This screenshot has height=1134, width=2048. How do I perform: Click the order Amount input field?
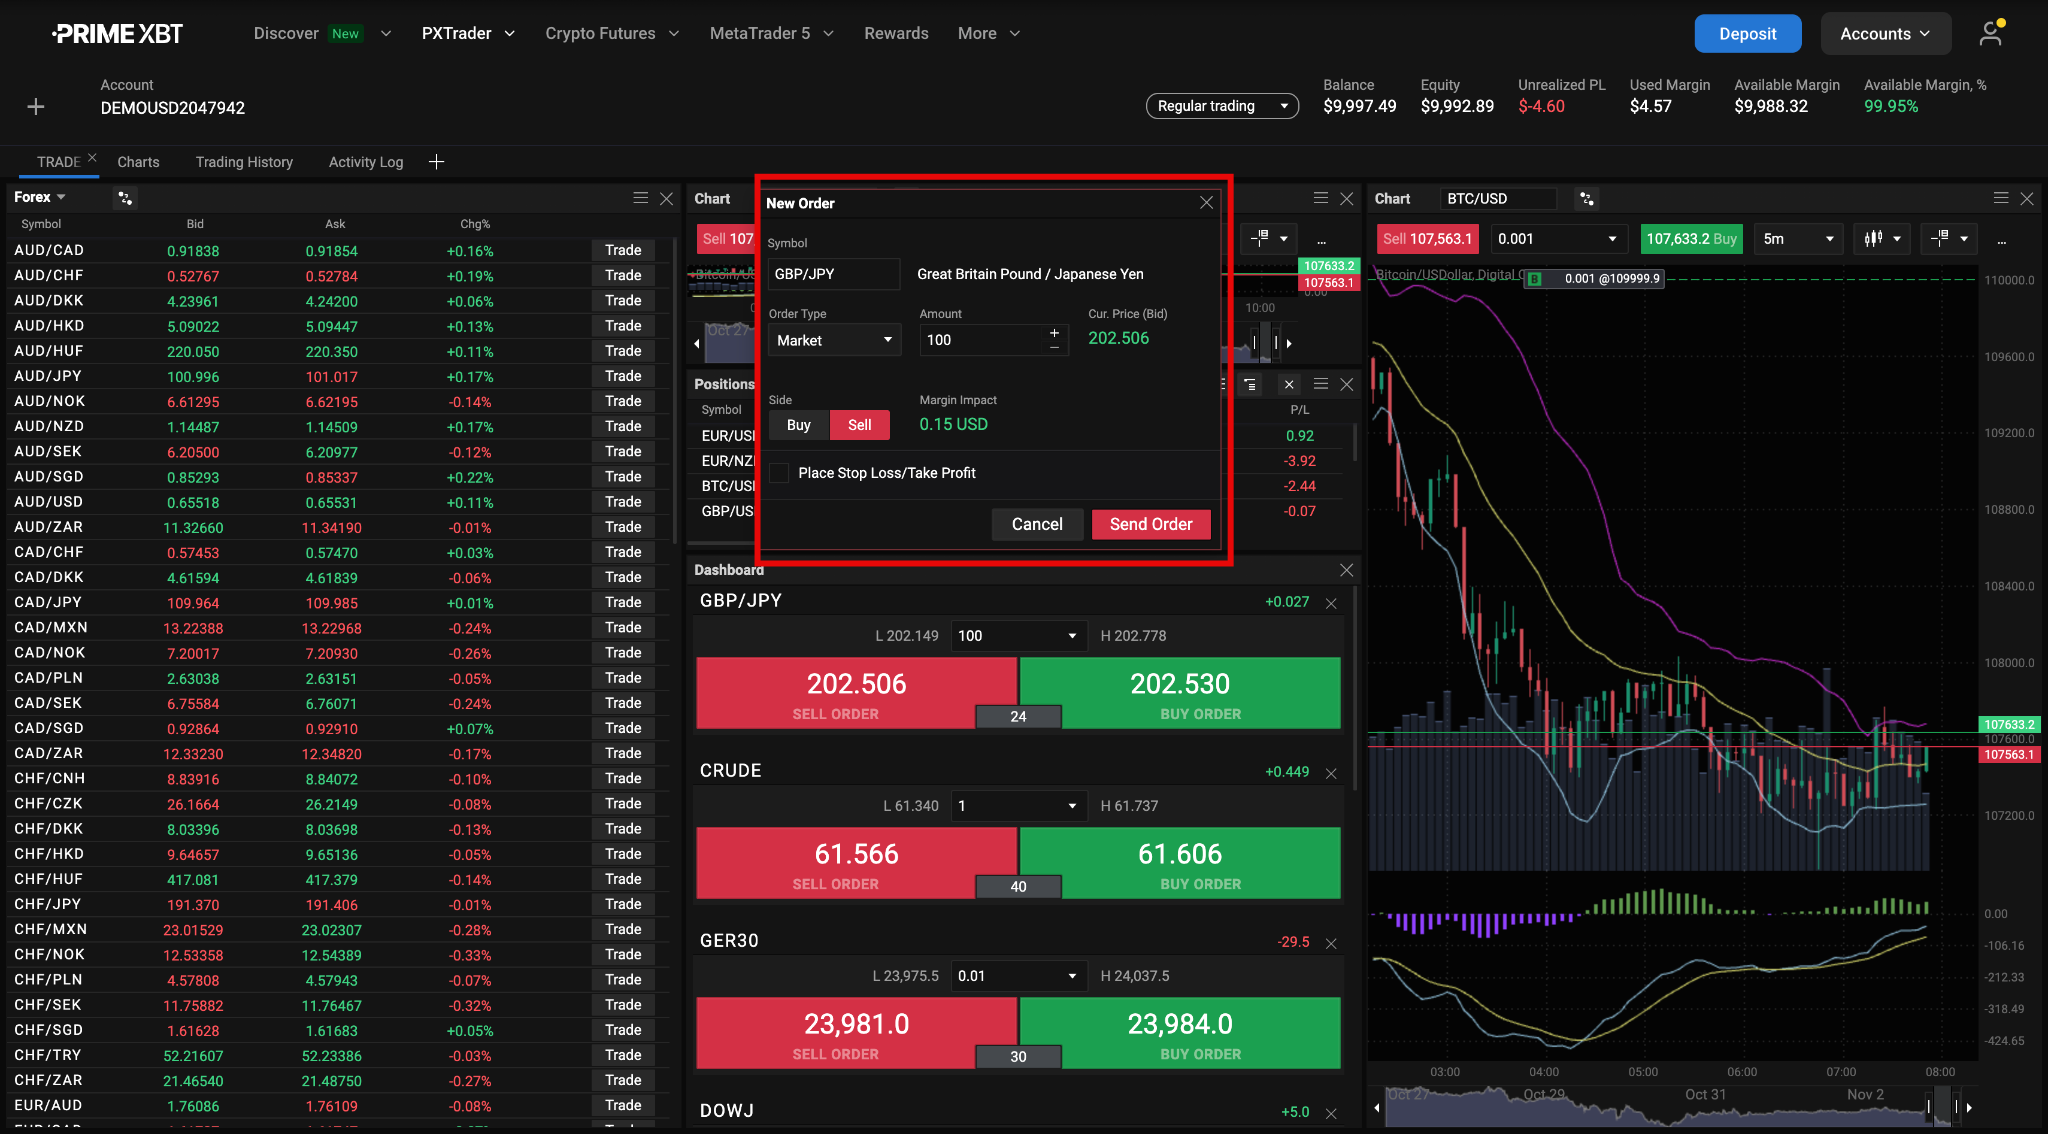tap(982, 340)
